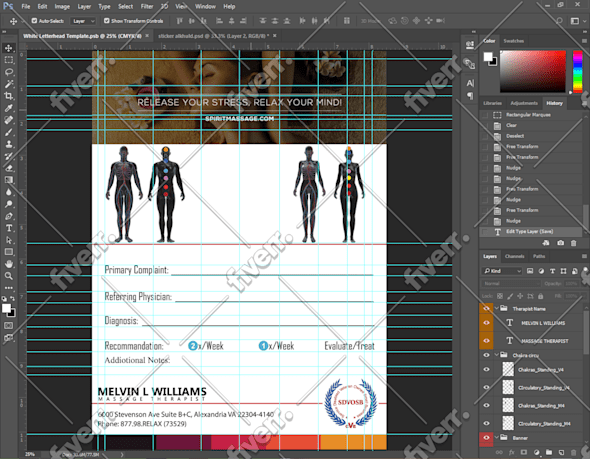Open the Layer auto-select dropdown

point(84,21)
